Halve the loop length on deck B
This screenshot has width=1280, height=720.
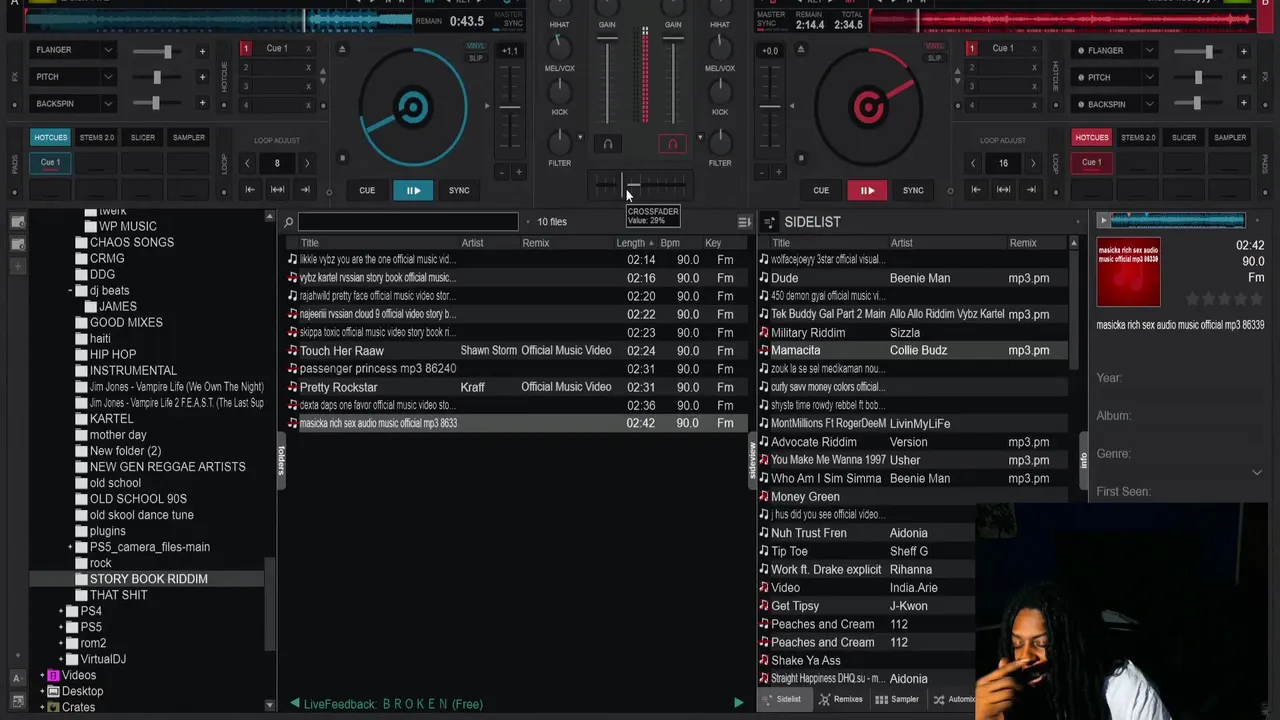(x=974, y=163)
